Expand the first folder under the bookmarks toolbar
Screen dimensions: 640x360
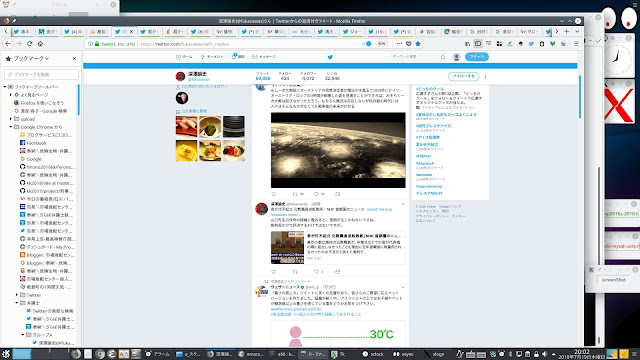click(x=11, y=95)
